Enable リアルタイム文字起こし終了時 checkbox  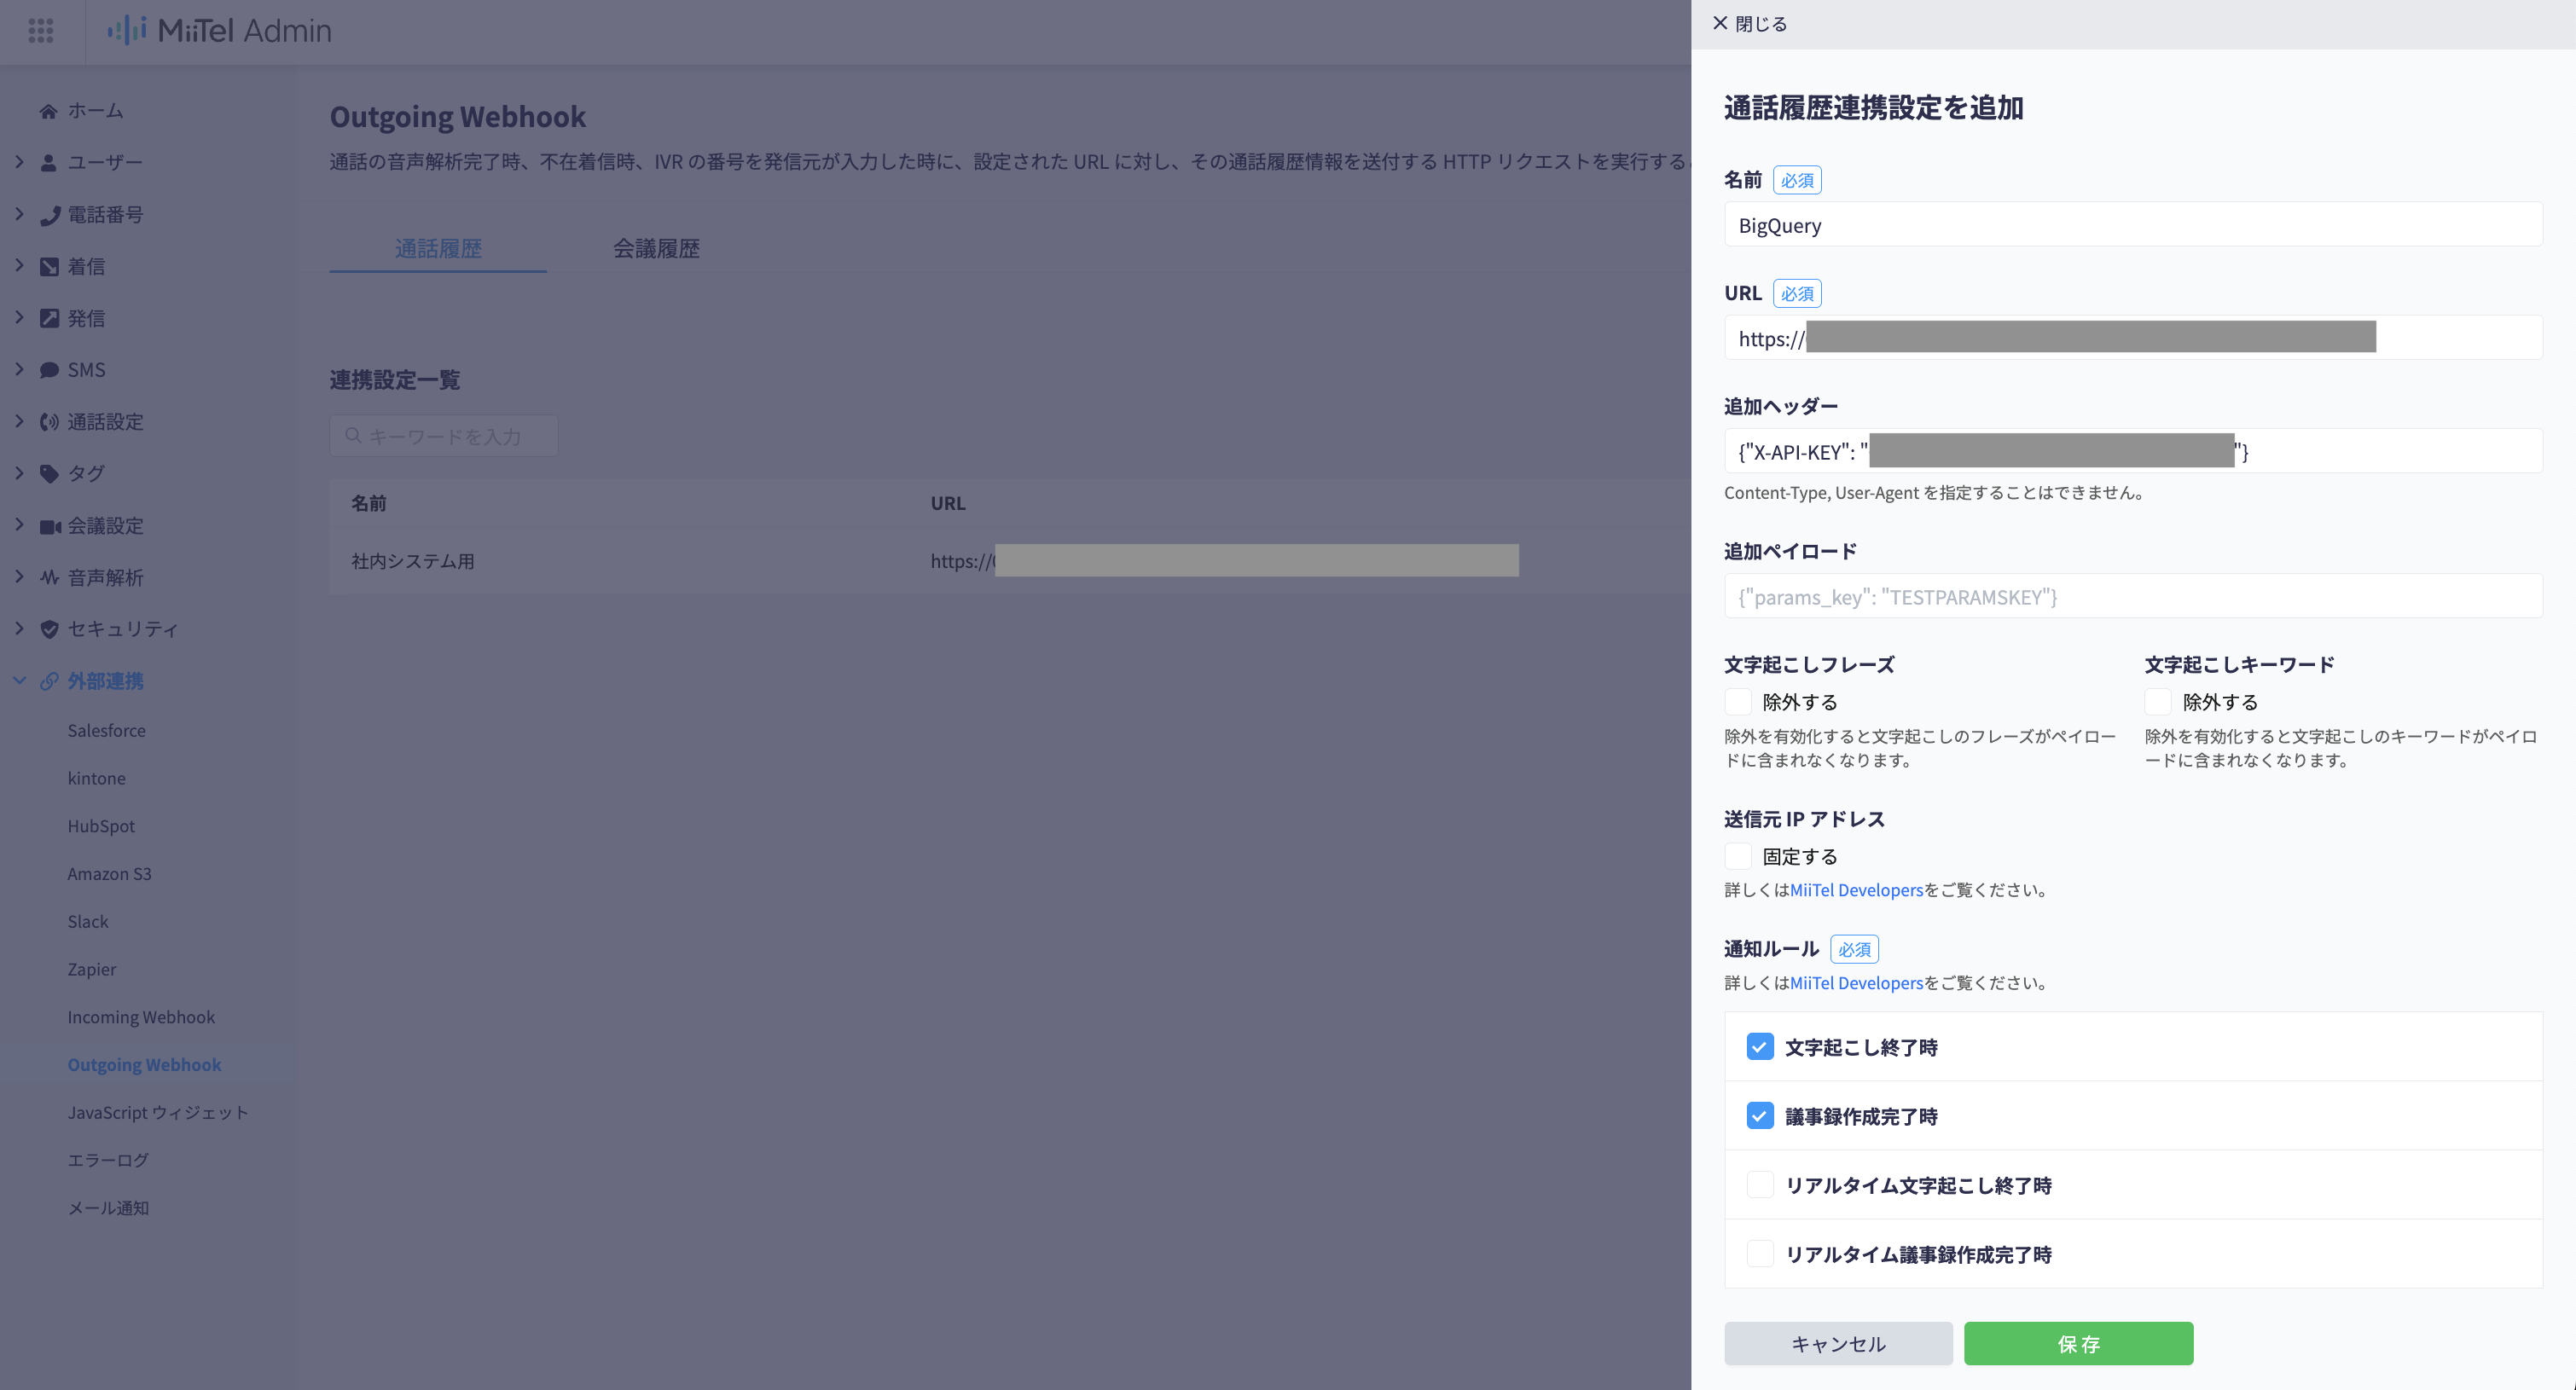click(1759, 1185)
